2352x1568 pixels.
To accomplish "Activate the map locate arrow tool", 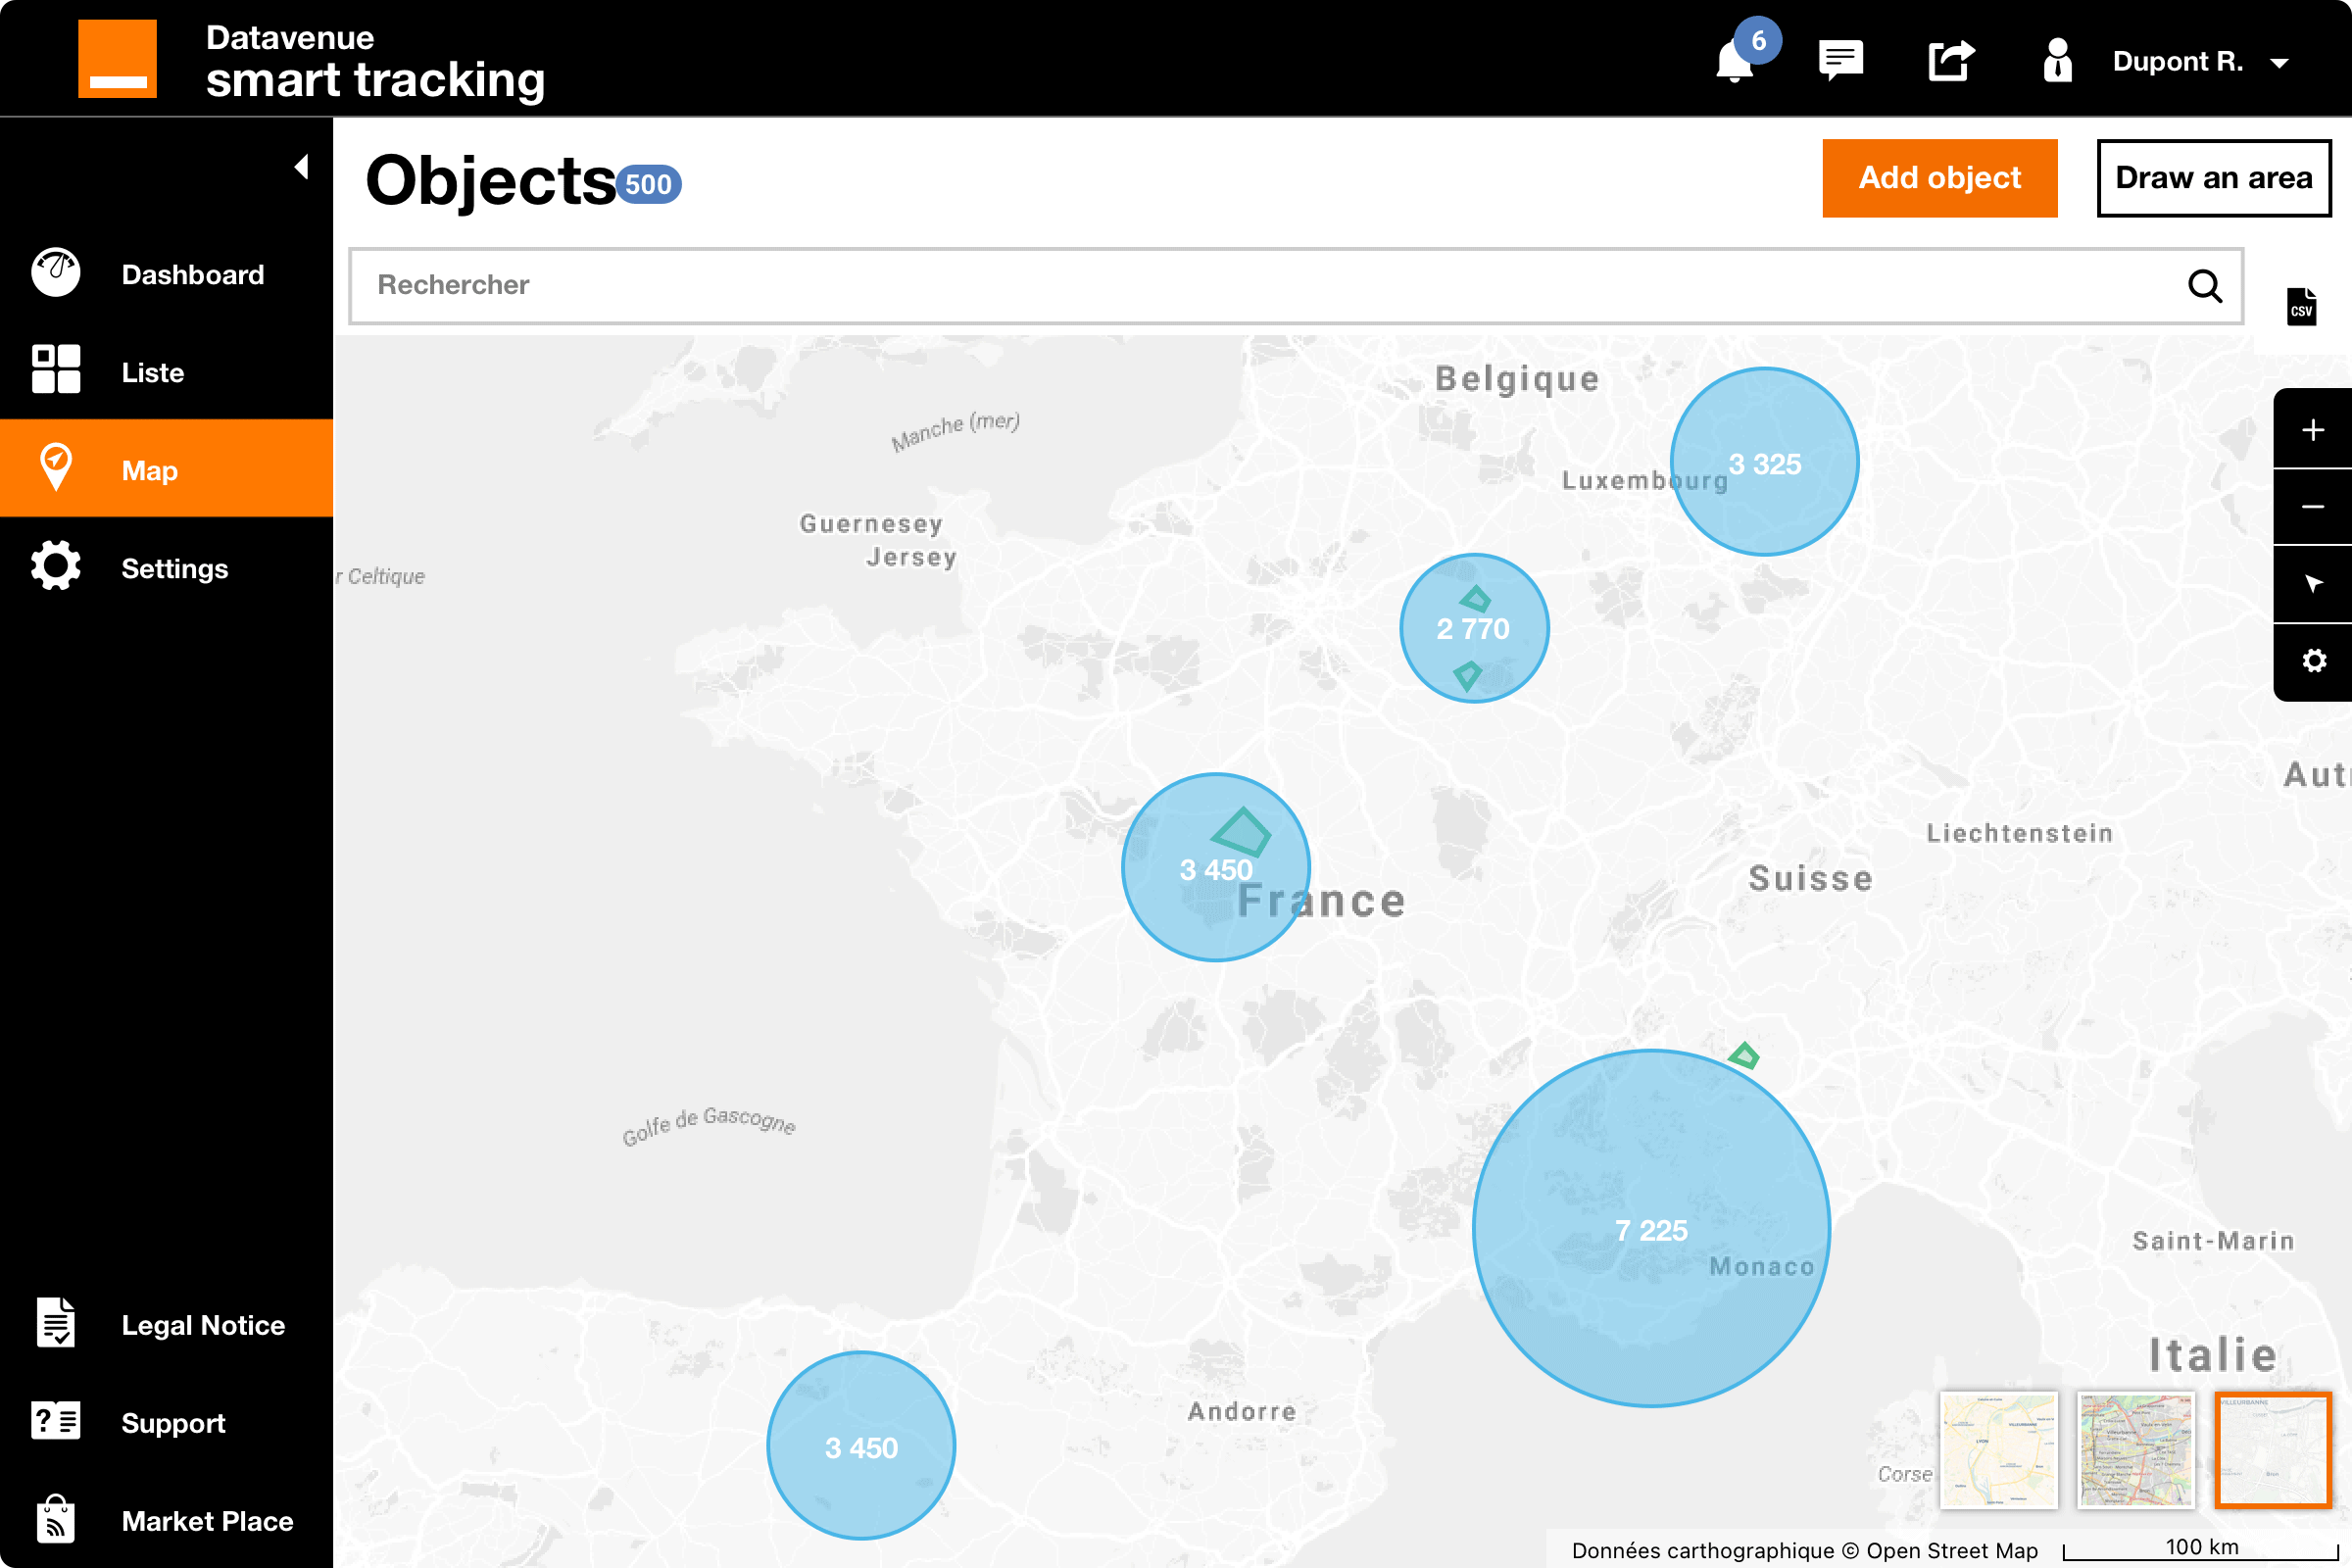I will tap(2312, 584).
